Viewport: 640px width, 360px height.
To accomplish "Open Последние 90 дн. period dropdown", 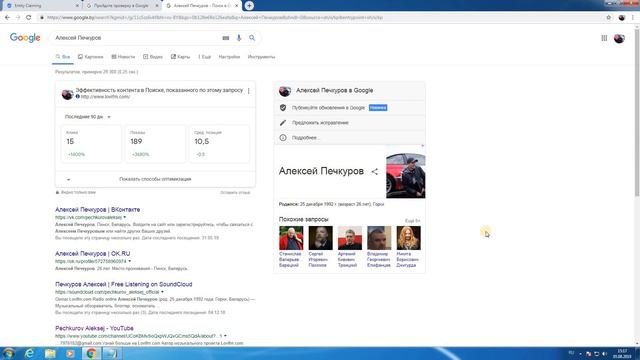I will tap(88, 117).
